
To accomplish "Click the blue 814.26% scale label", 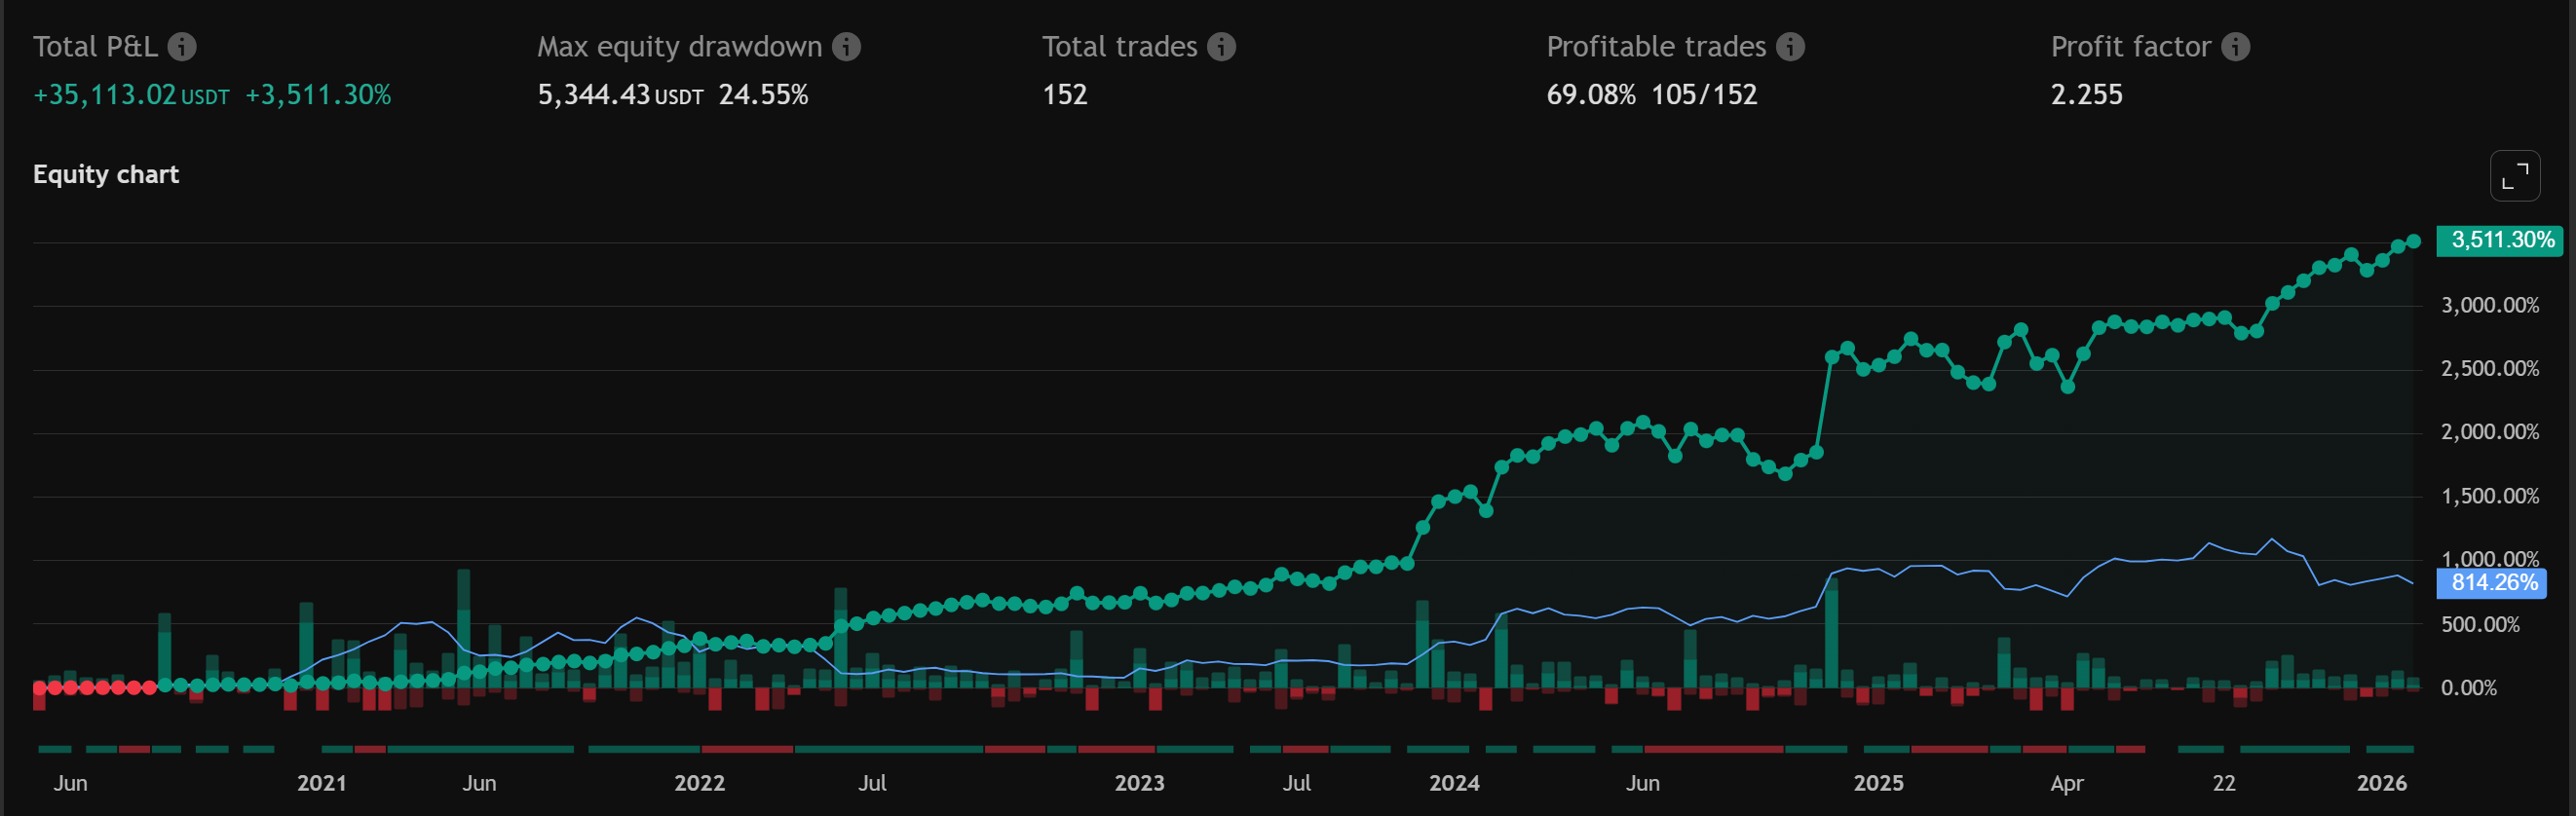I will click(2493, 583).
